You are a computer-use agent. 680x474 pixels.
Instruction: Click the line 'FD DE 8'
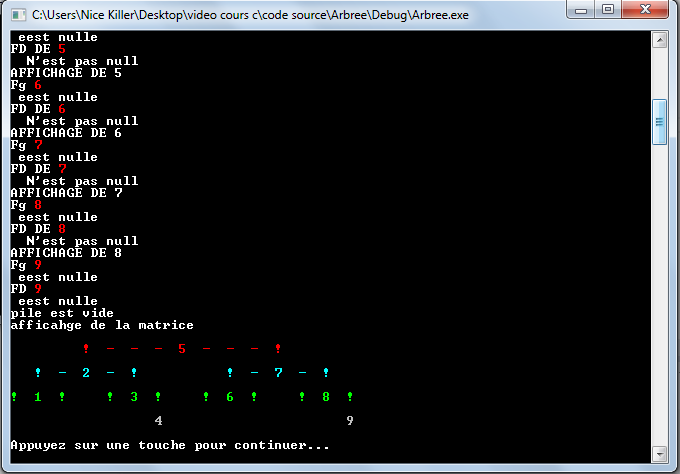coord(38,229)
